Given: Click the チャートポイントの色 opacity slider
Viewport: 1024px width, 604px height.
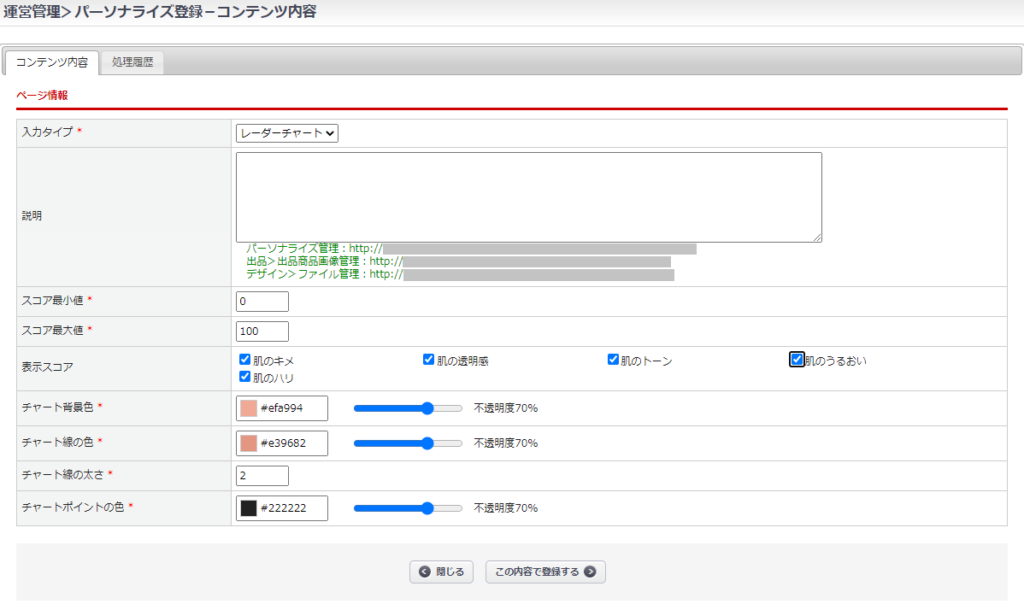Looking at the screenshot, I should click(408, 508).
